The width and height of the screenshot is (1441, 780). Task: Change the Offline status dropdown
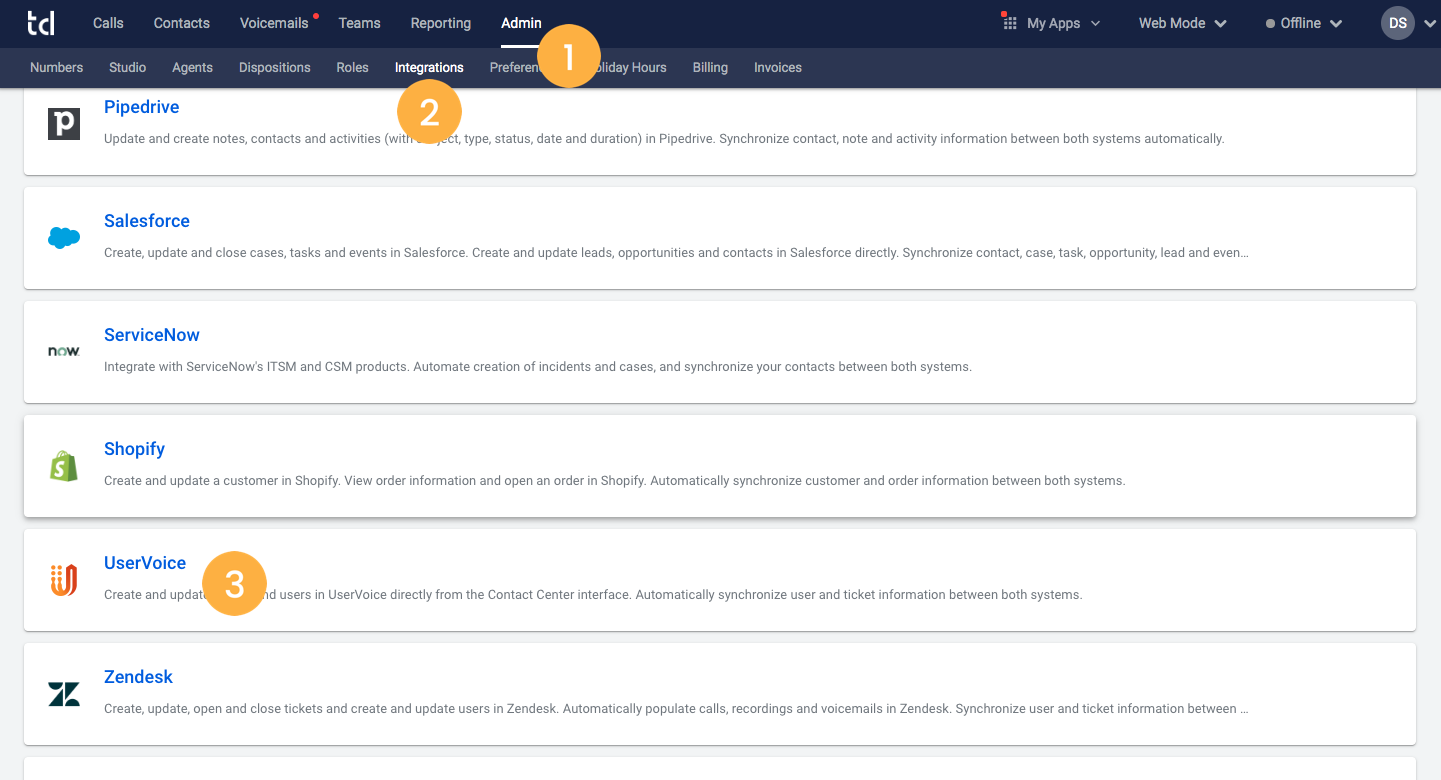click(x=1304, y=23)
